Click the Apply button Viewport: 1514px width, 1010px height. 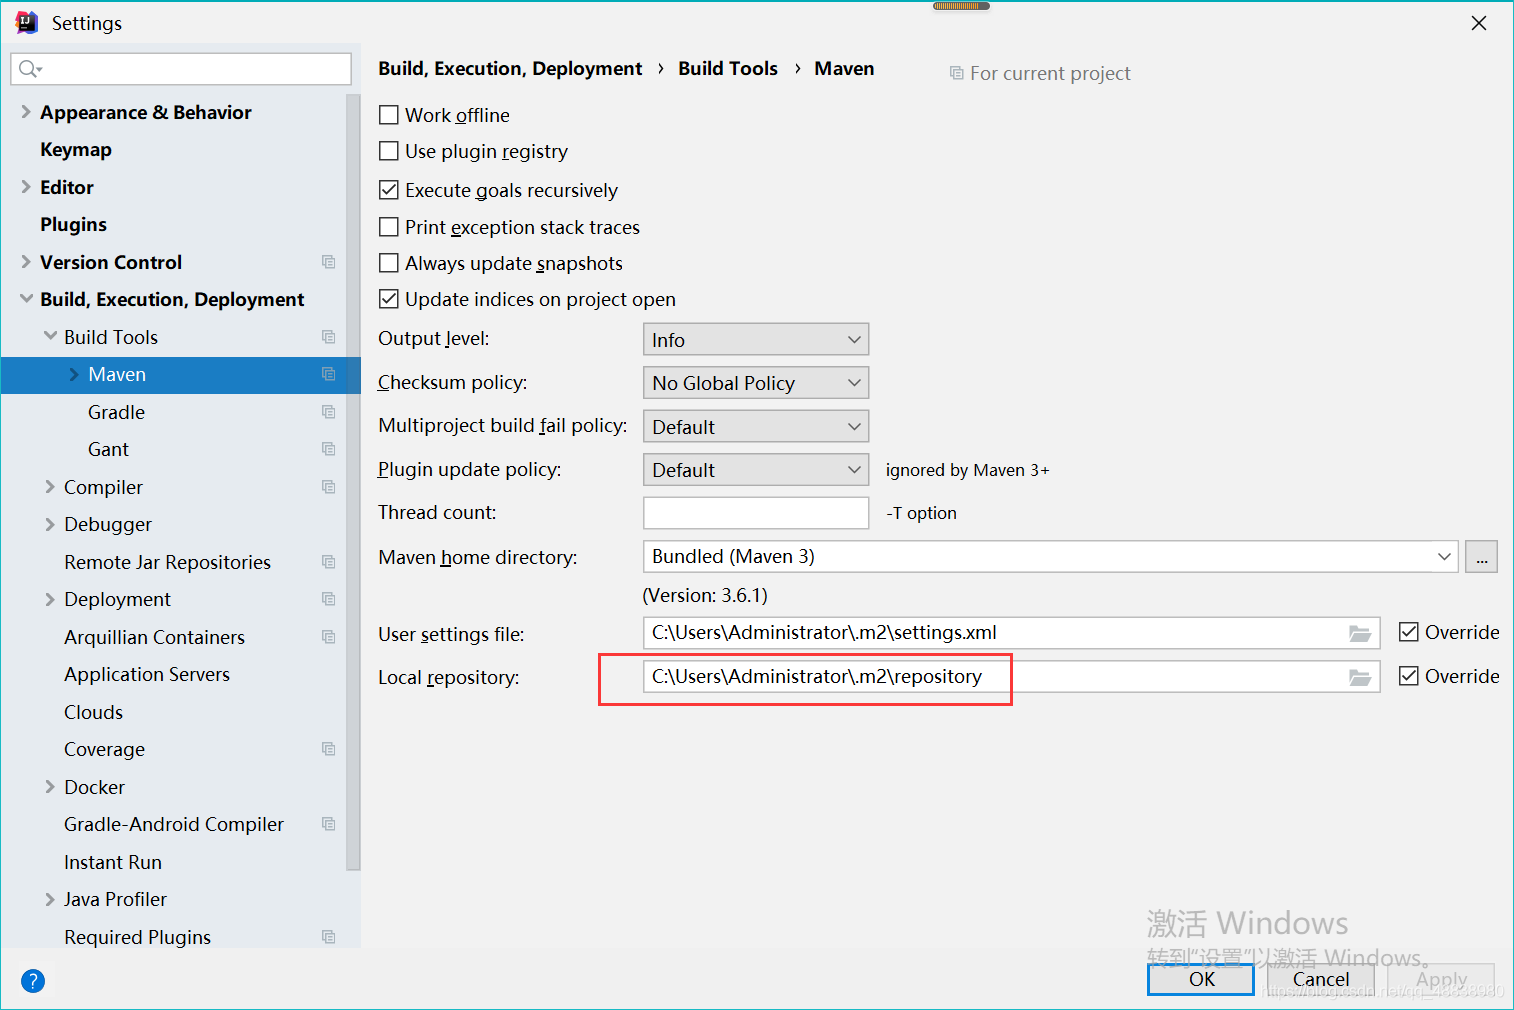pos(1441,979)
